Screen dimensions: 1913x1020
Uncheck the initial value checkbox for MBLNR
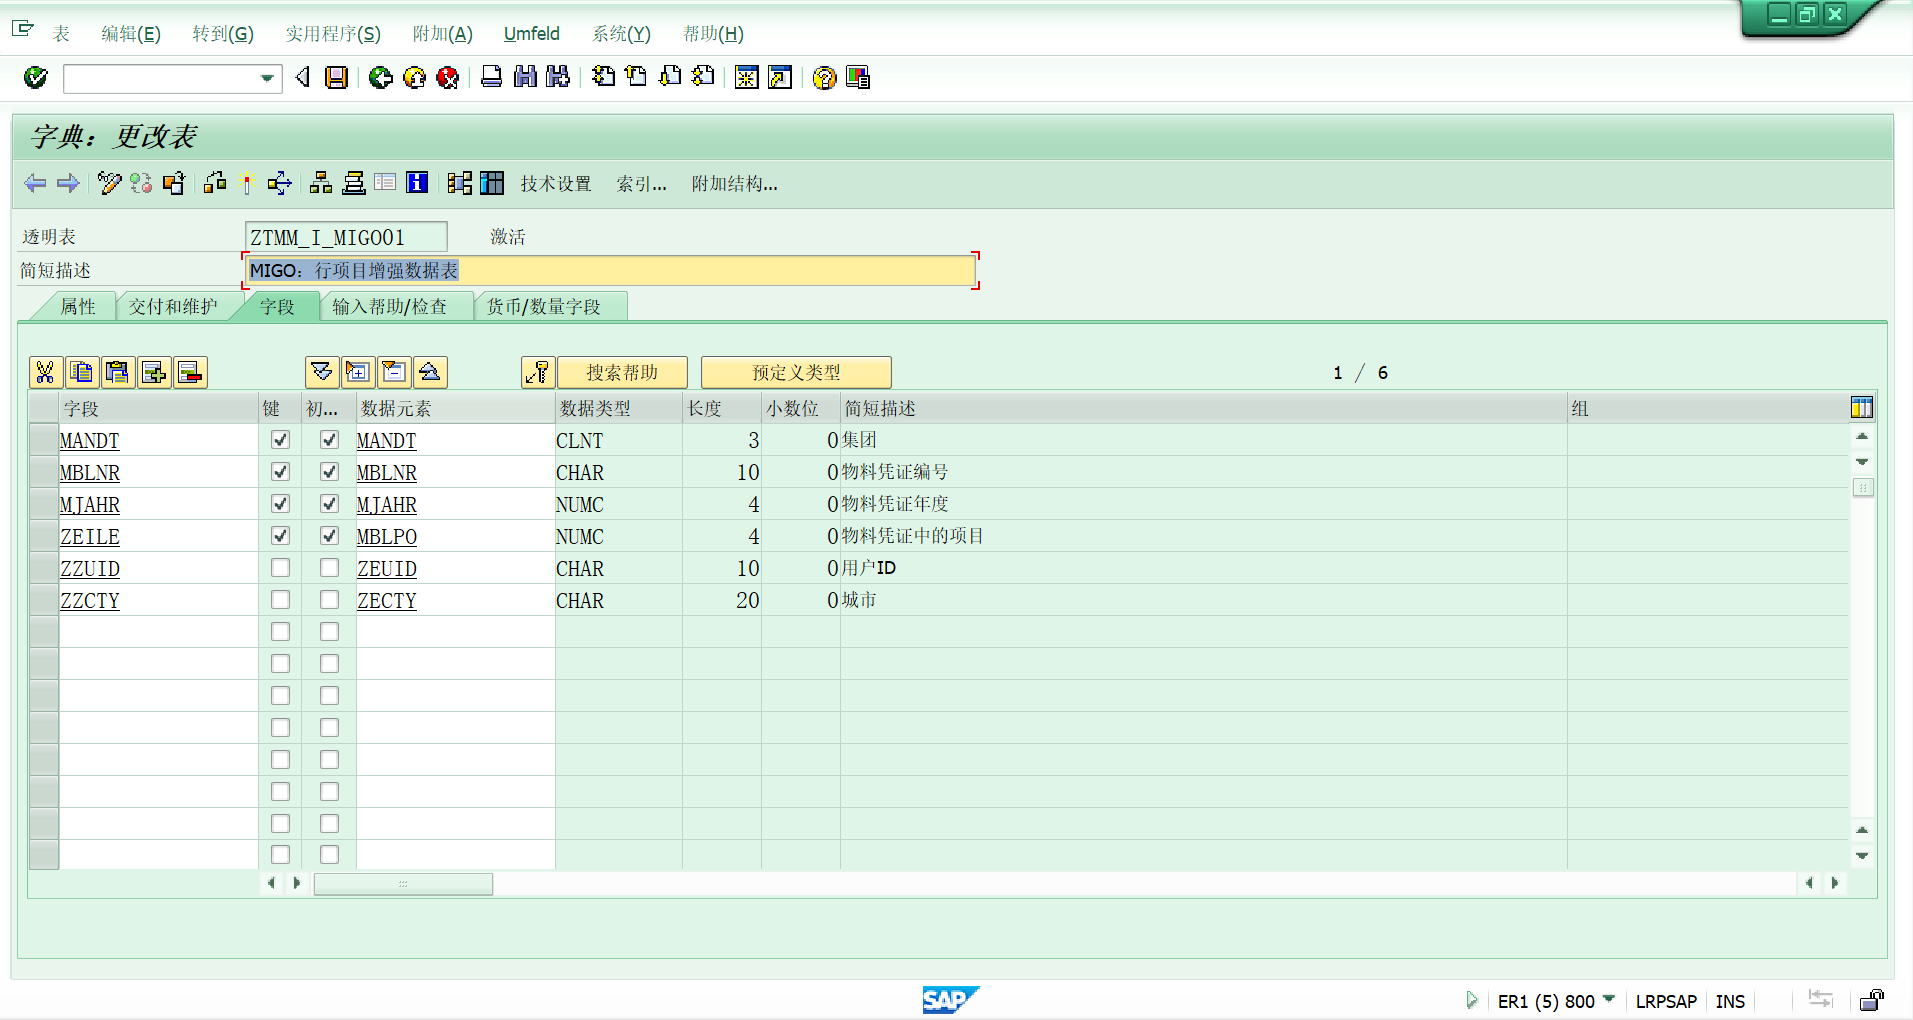coord(329,471)
